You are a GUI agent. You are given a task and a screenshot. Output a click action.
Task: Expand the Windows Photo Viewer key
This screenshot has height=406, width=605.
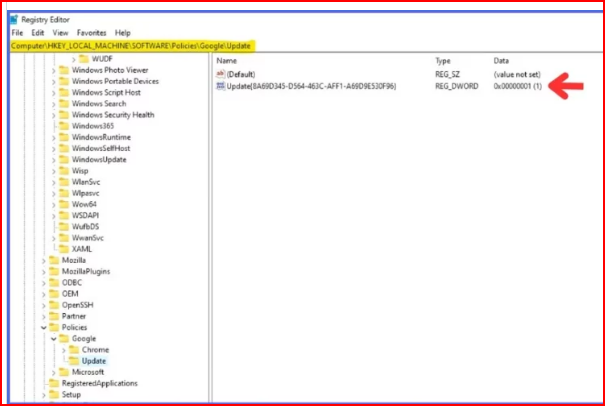54,71
